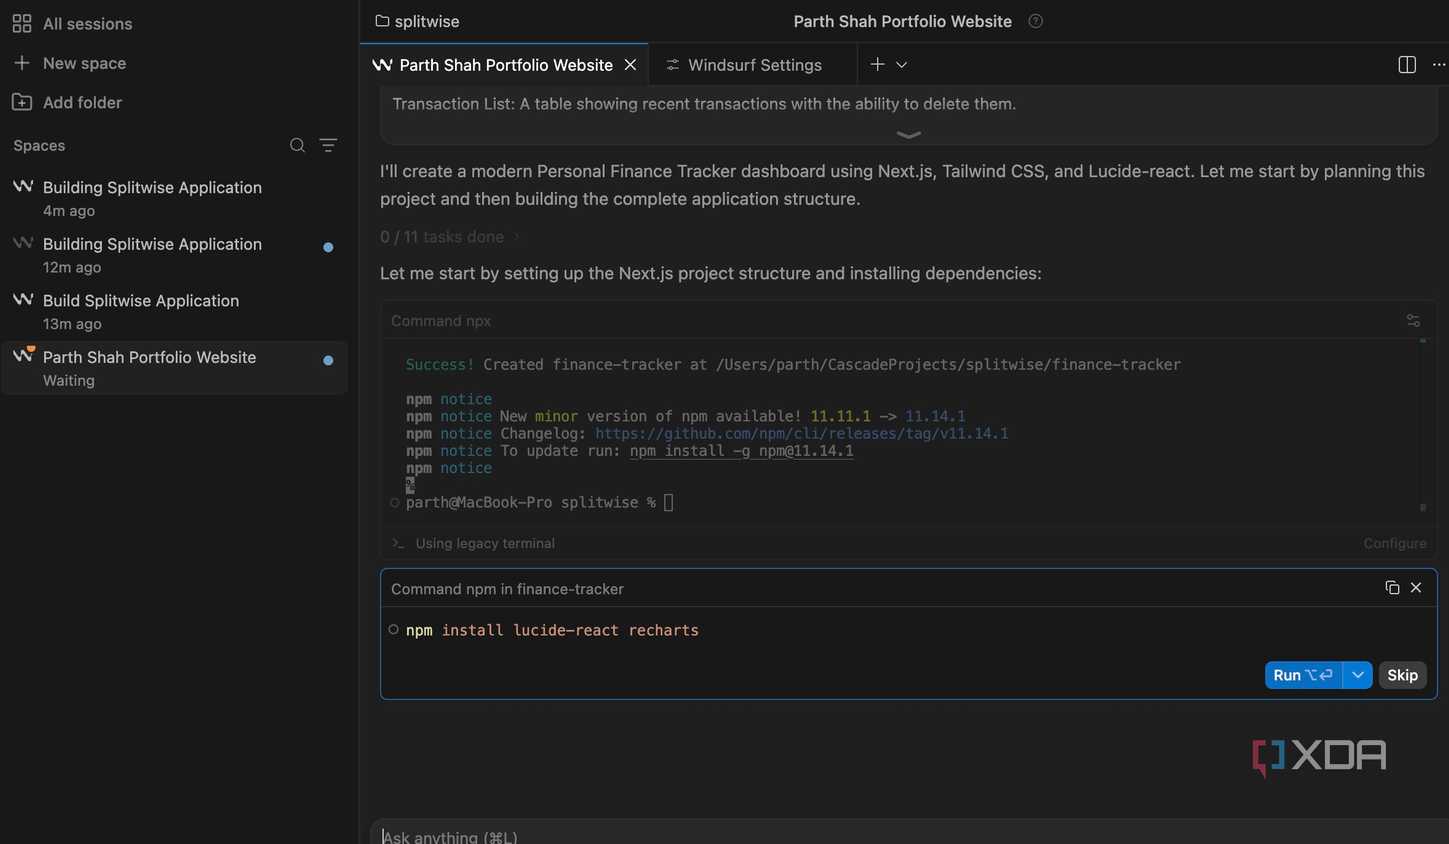1449x844 pixels.
Task: Open the All sessions grid icon
Action: point(22,23)
